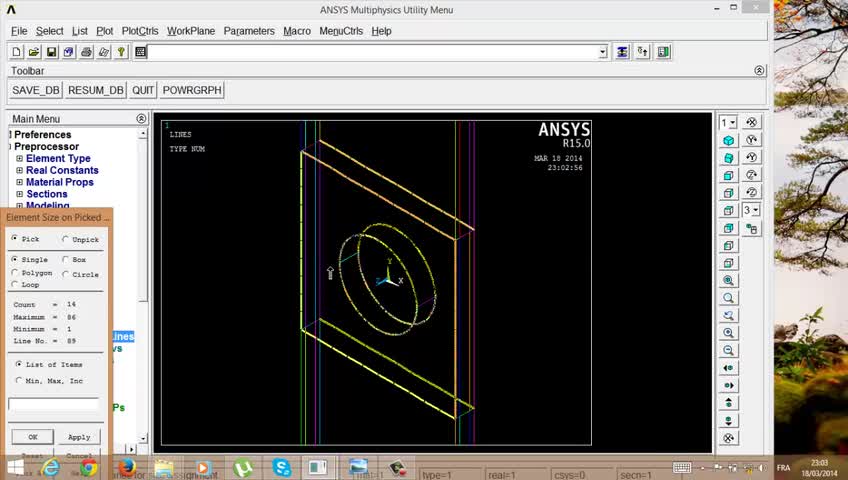
Task: Click the Contact Manager icon in top toolbar
Action: point(663,52)
